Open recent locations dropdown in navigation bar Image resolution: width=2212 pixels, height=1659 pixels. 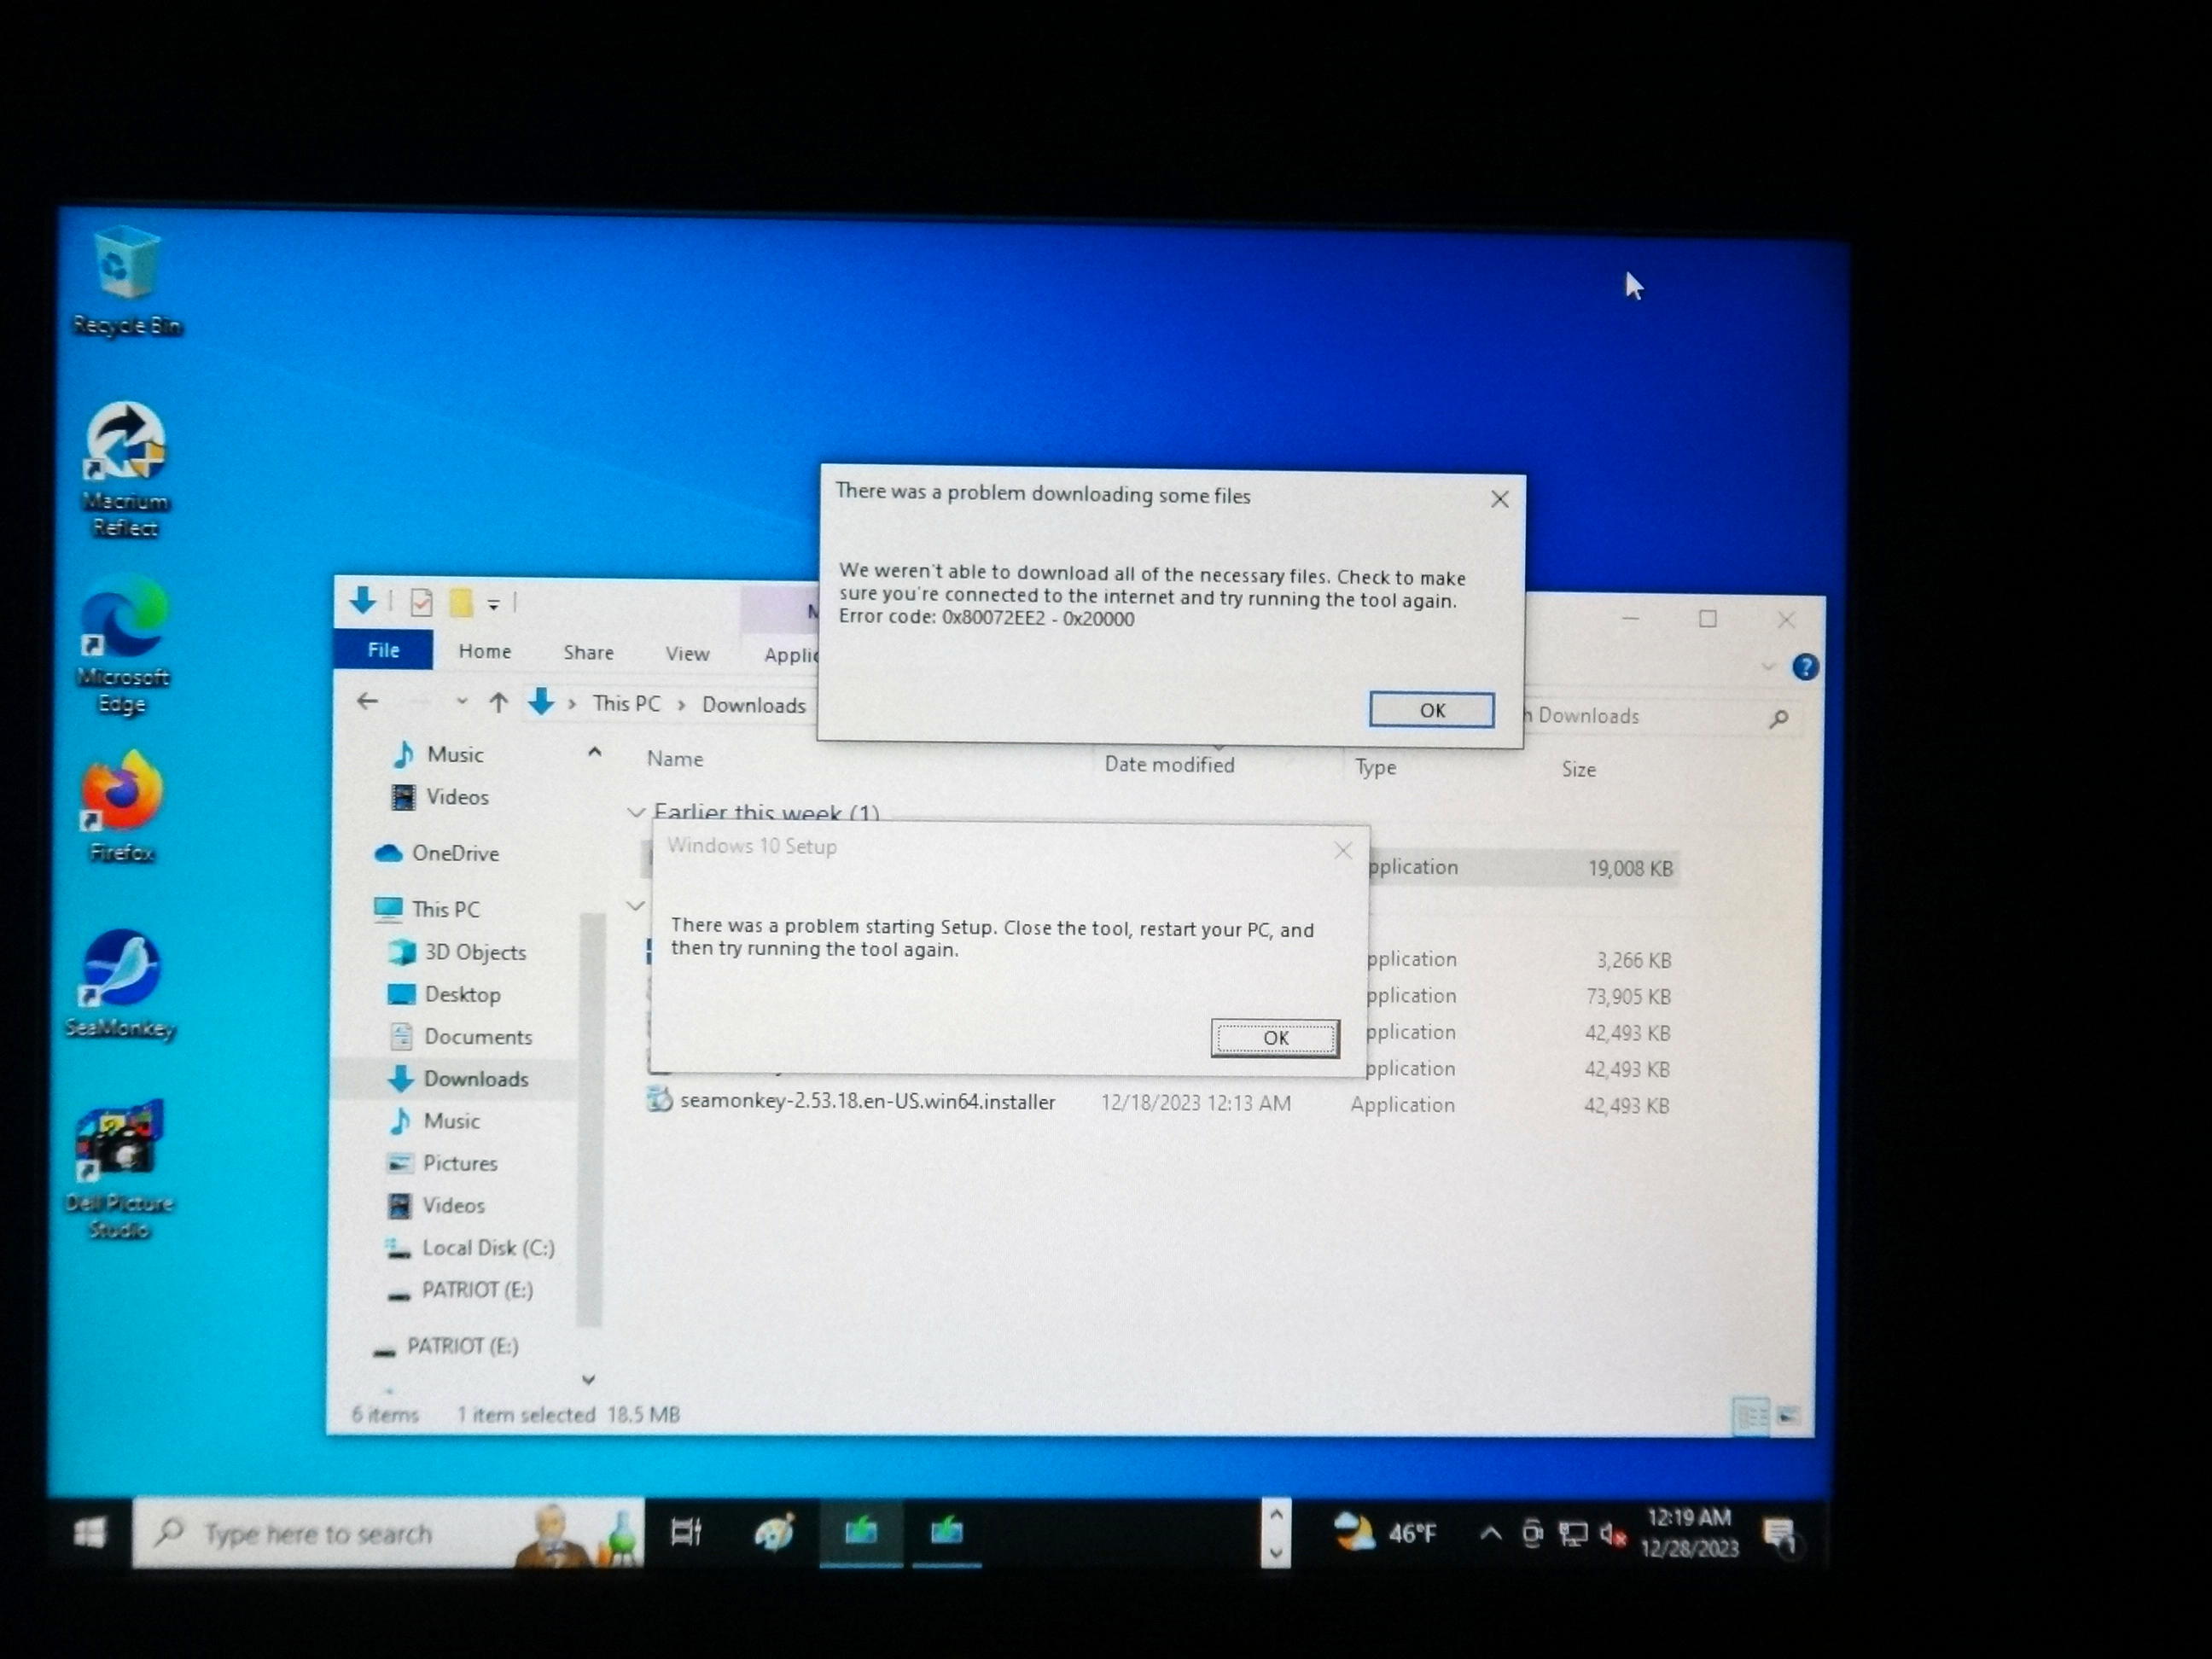tap(461, 701)
